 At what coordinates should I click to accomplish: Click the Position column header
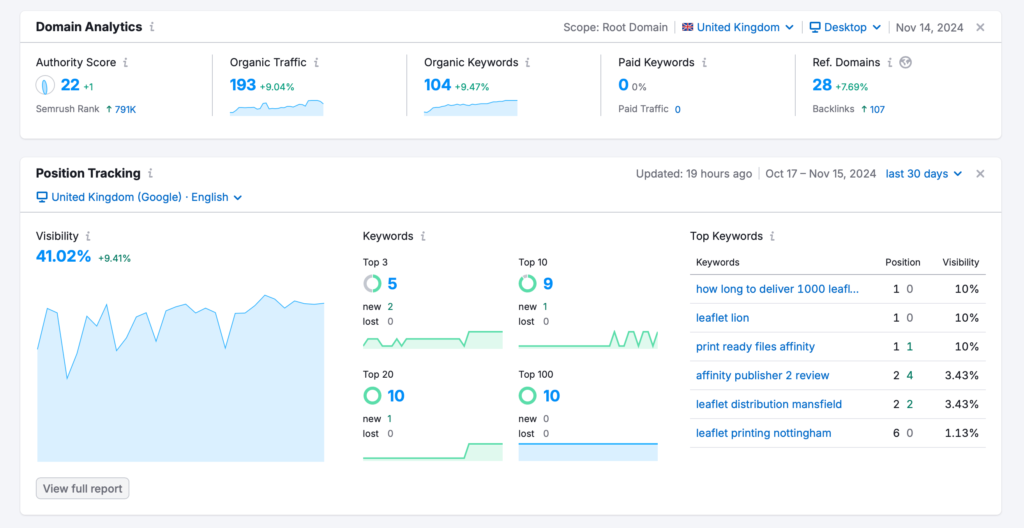pyautogui.click(x=903, y=262)
